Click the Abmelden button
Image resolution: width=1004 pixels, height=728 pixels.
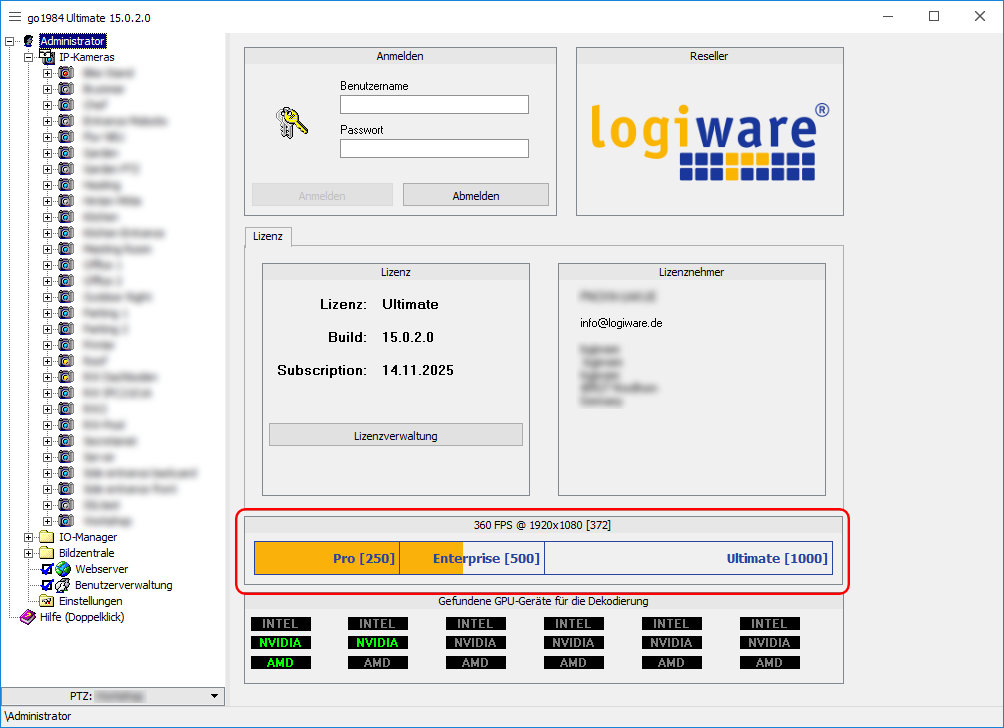point(475,195)
